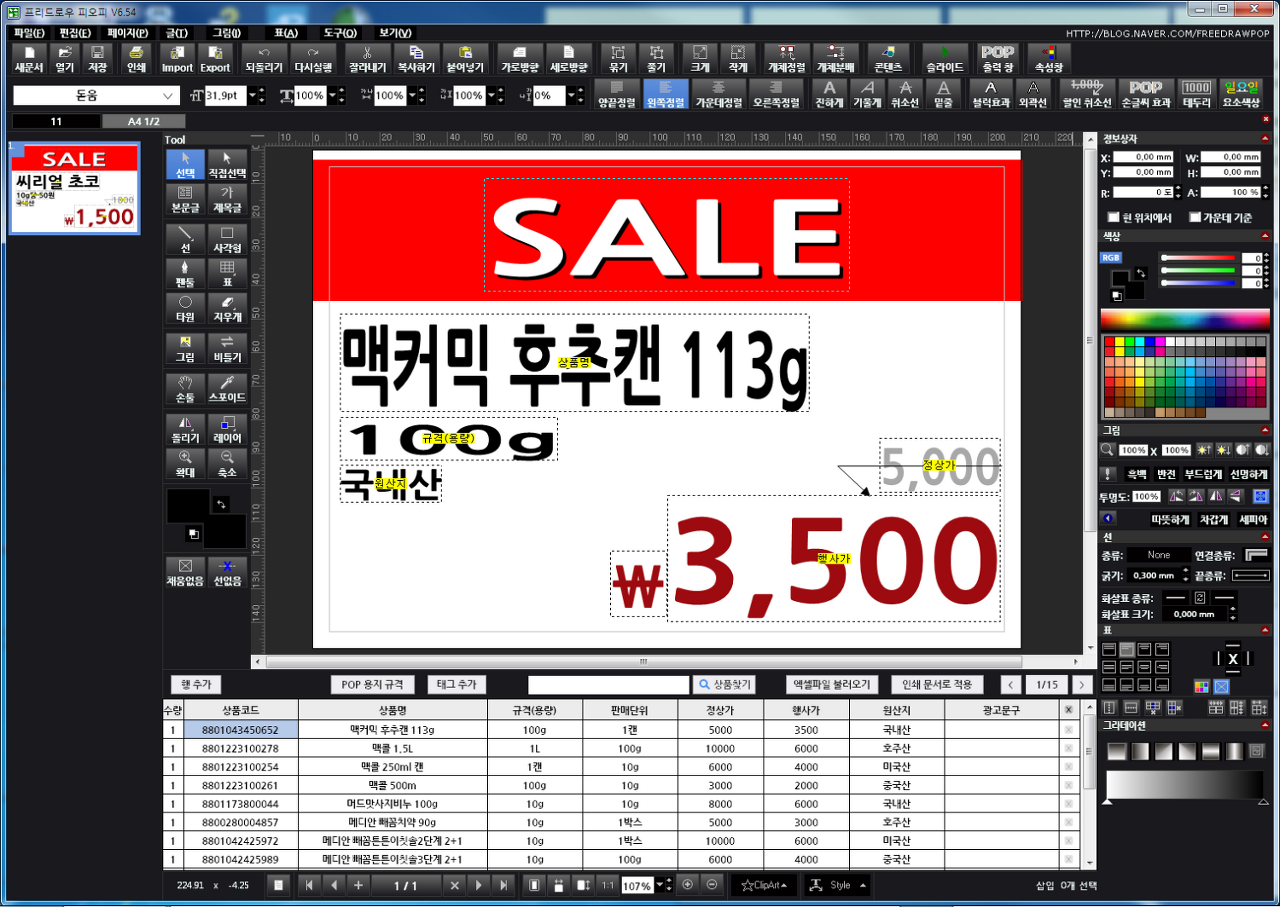Open the ClipArt dropdown
1280x907 pixels.
pos(763,885)
